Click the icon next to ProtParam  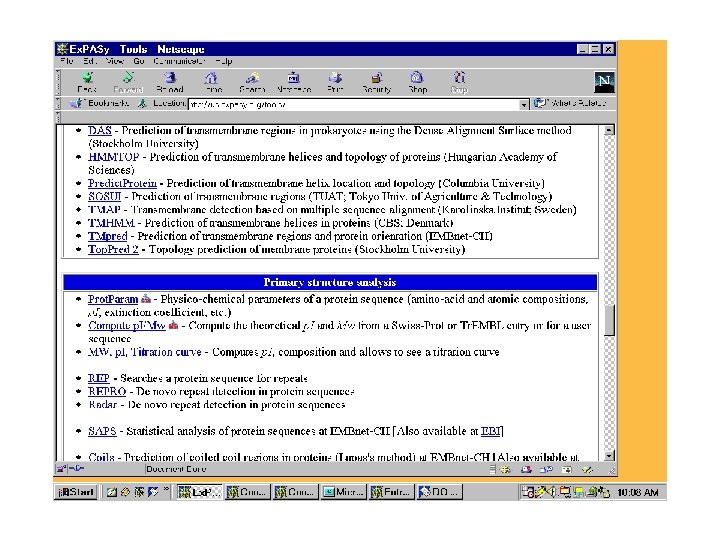coord(146,299)
